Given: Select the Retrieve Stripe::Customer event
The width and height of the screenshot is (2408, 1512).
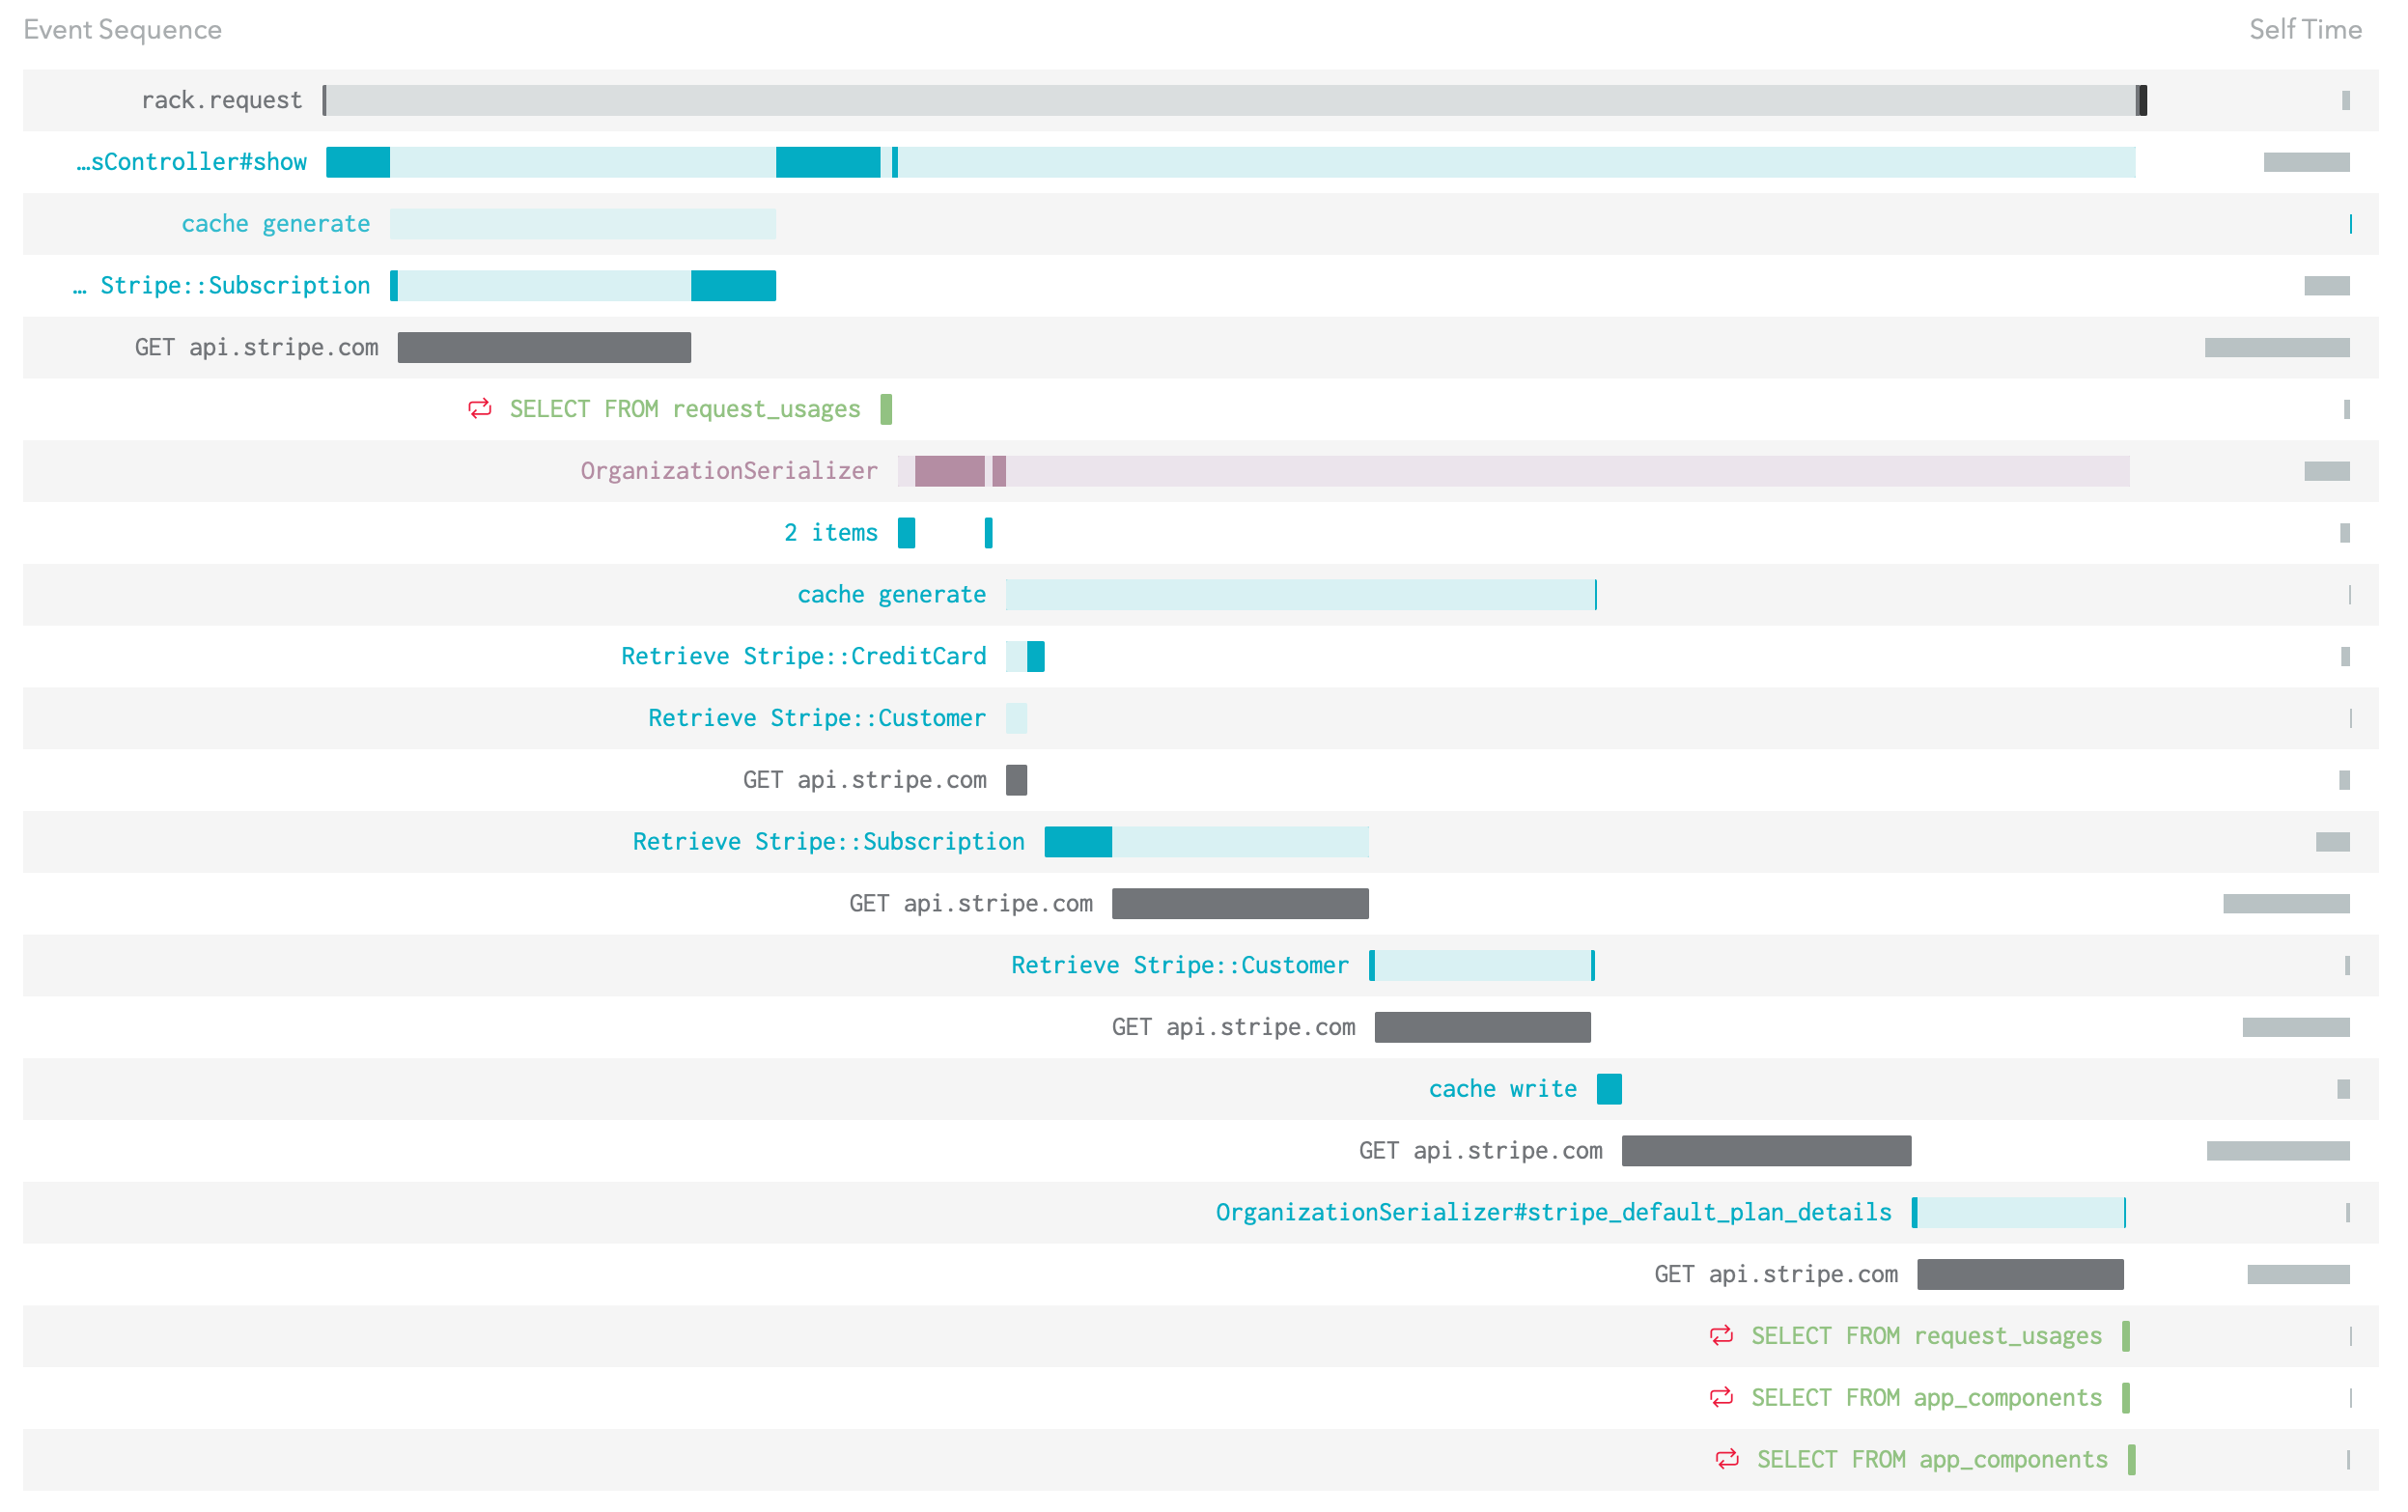Looking at the screenshot, I should (815, 717).
